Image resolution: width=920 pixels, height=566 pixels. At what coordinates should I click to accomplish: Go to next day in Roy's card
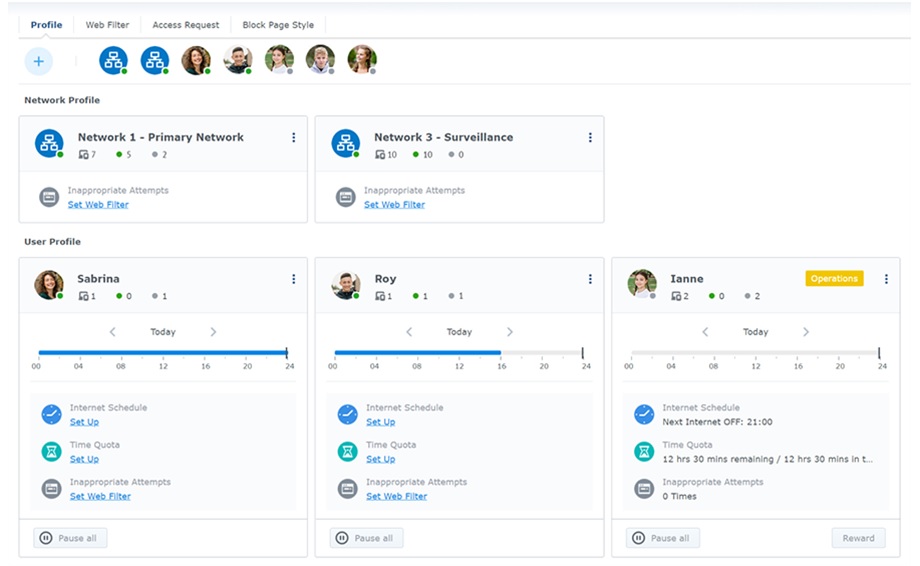point(509,332)
